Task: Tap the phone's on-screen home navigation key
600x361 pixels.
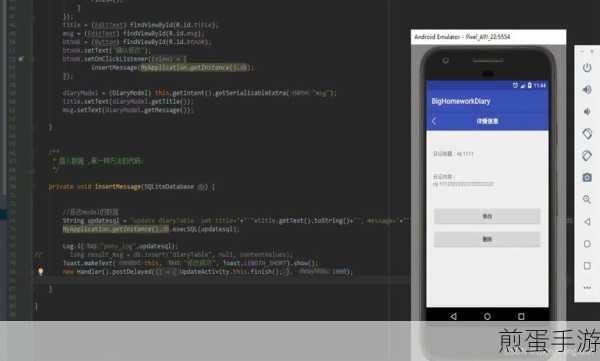Action: click(487, 316)
